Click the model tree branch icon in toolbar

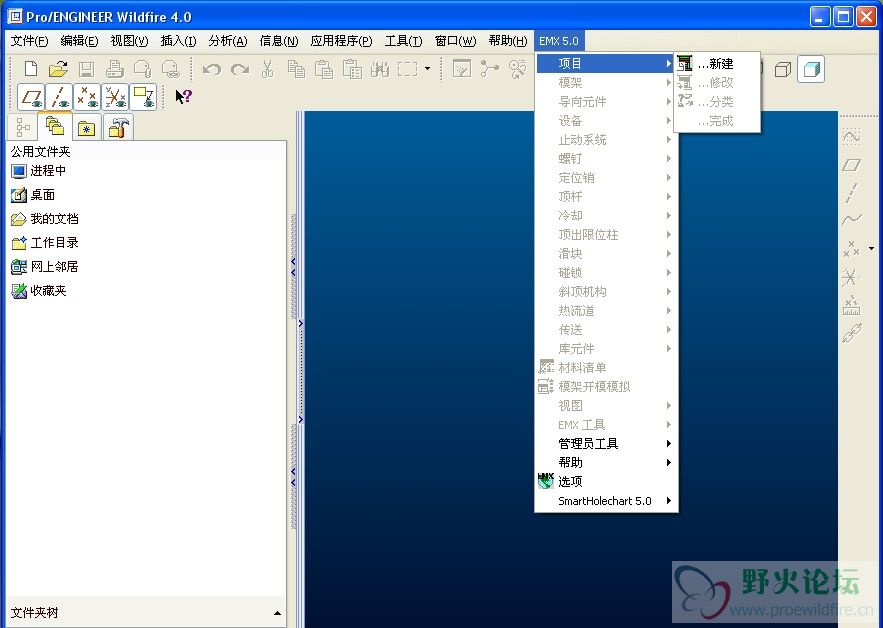pyautogui.click(x=489, y=69)
